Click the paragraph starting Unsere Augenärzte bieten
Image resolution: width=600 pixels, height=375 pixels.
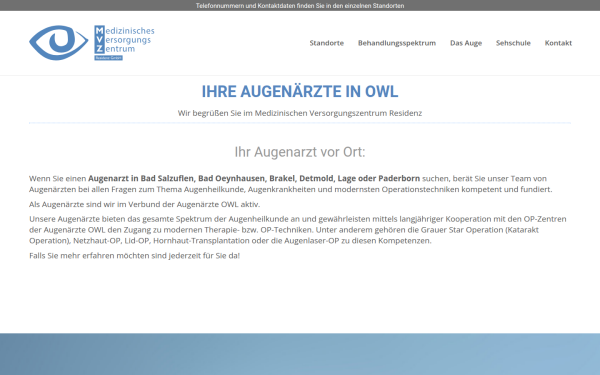pyautogui.click(x=298, y=230)
